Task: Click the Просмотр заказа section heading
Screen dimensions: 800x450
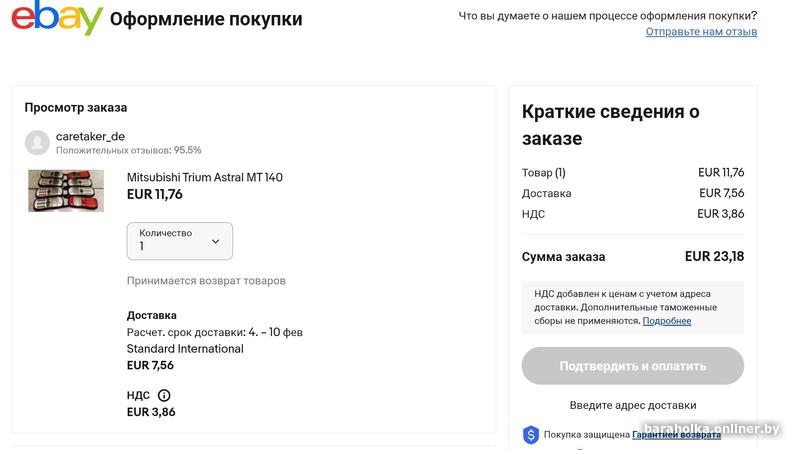Action: click(76, 107)
